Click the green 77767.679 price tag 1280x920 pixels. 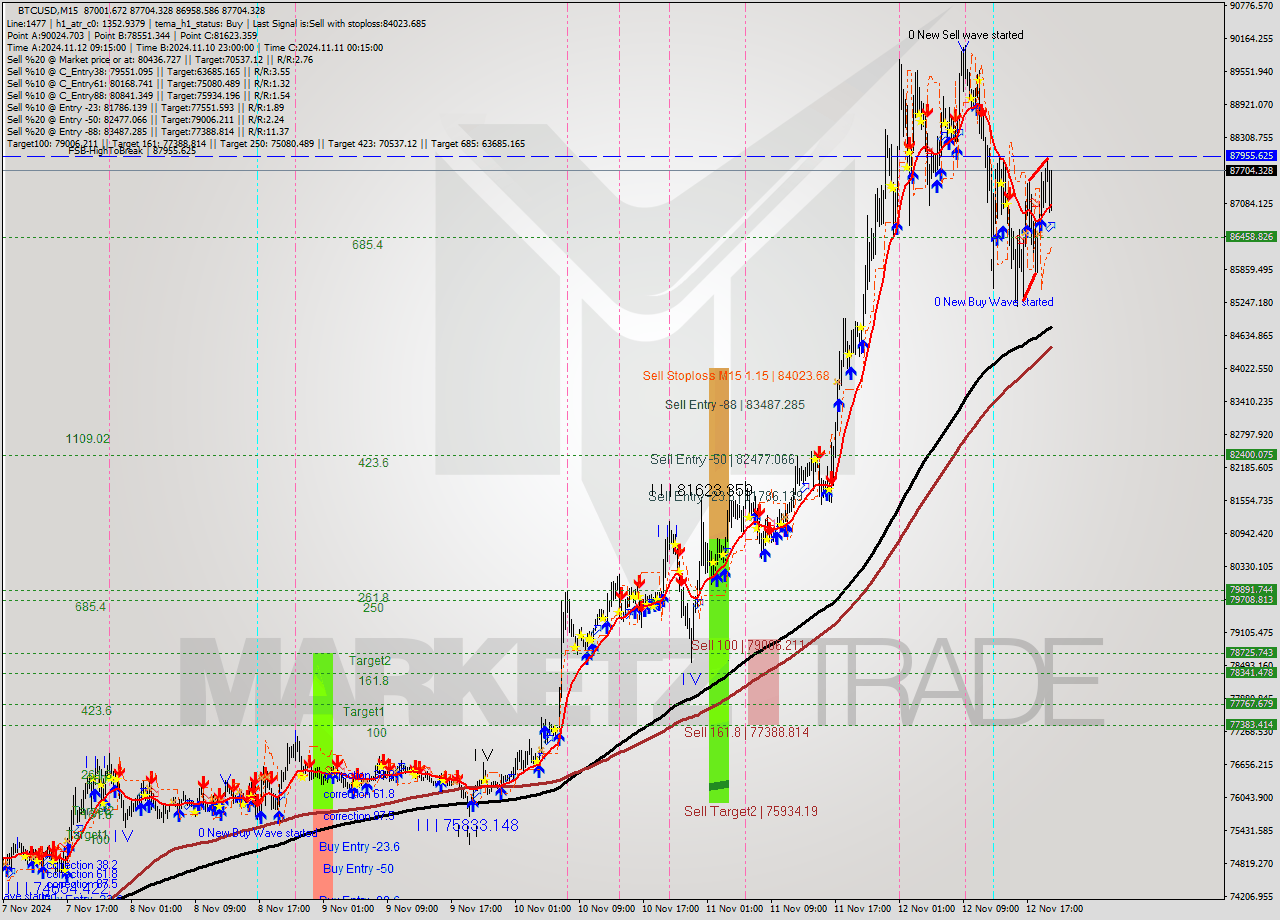(x=1250, y=704)
